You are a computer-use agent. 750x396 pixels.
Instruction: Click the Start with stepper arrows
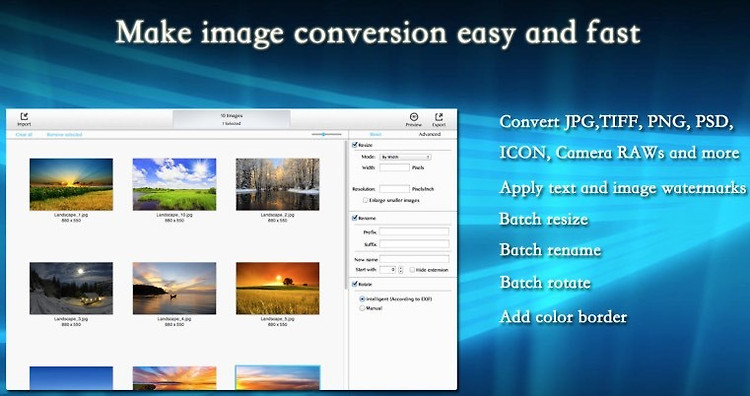pyautogui.click(x=401, y=270)
